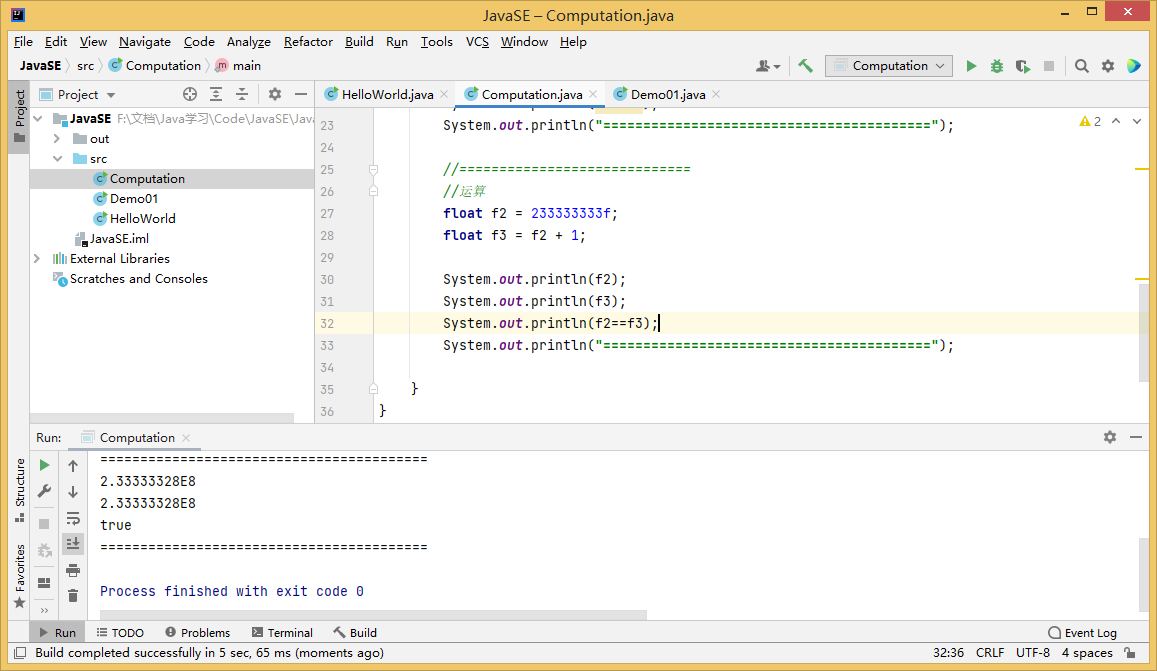Viewport: 1157px width, 671px height.
Task: Open the Navigate menu
Action: pyautogui.click(x=145, y=42)
